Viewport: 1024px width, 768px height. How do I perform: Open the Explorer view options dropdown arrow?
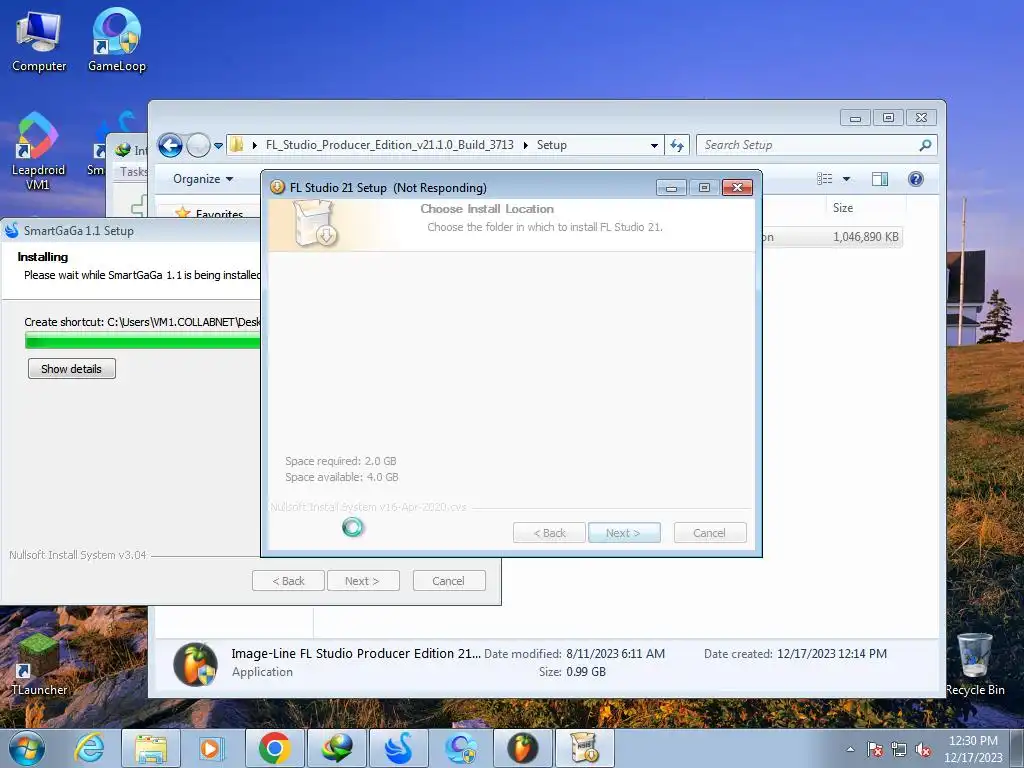[846, 179]
